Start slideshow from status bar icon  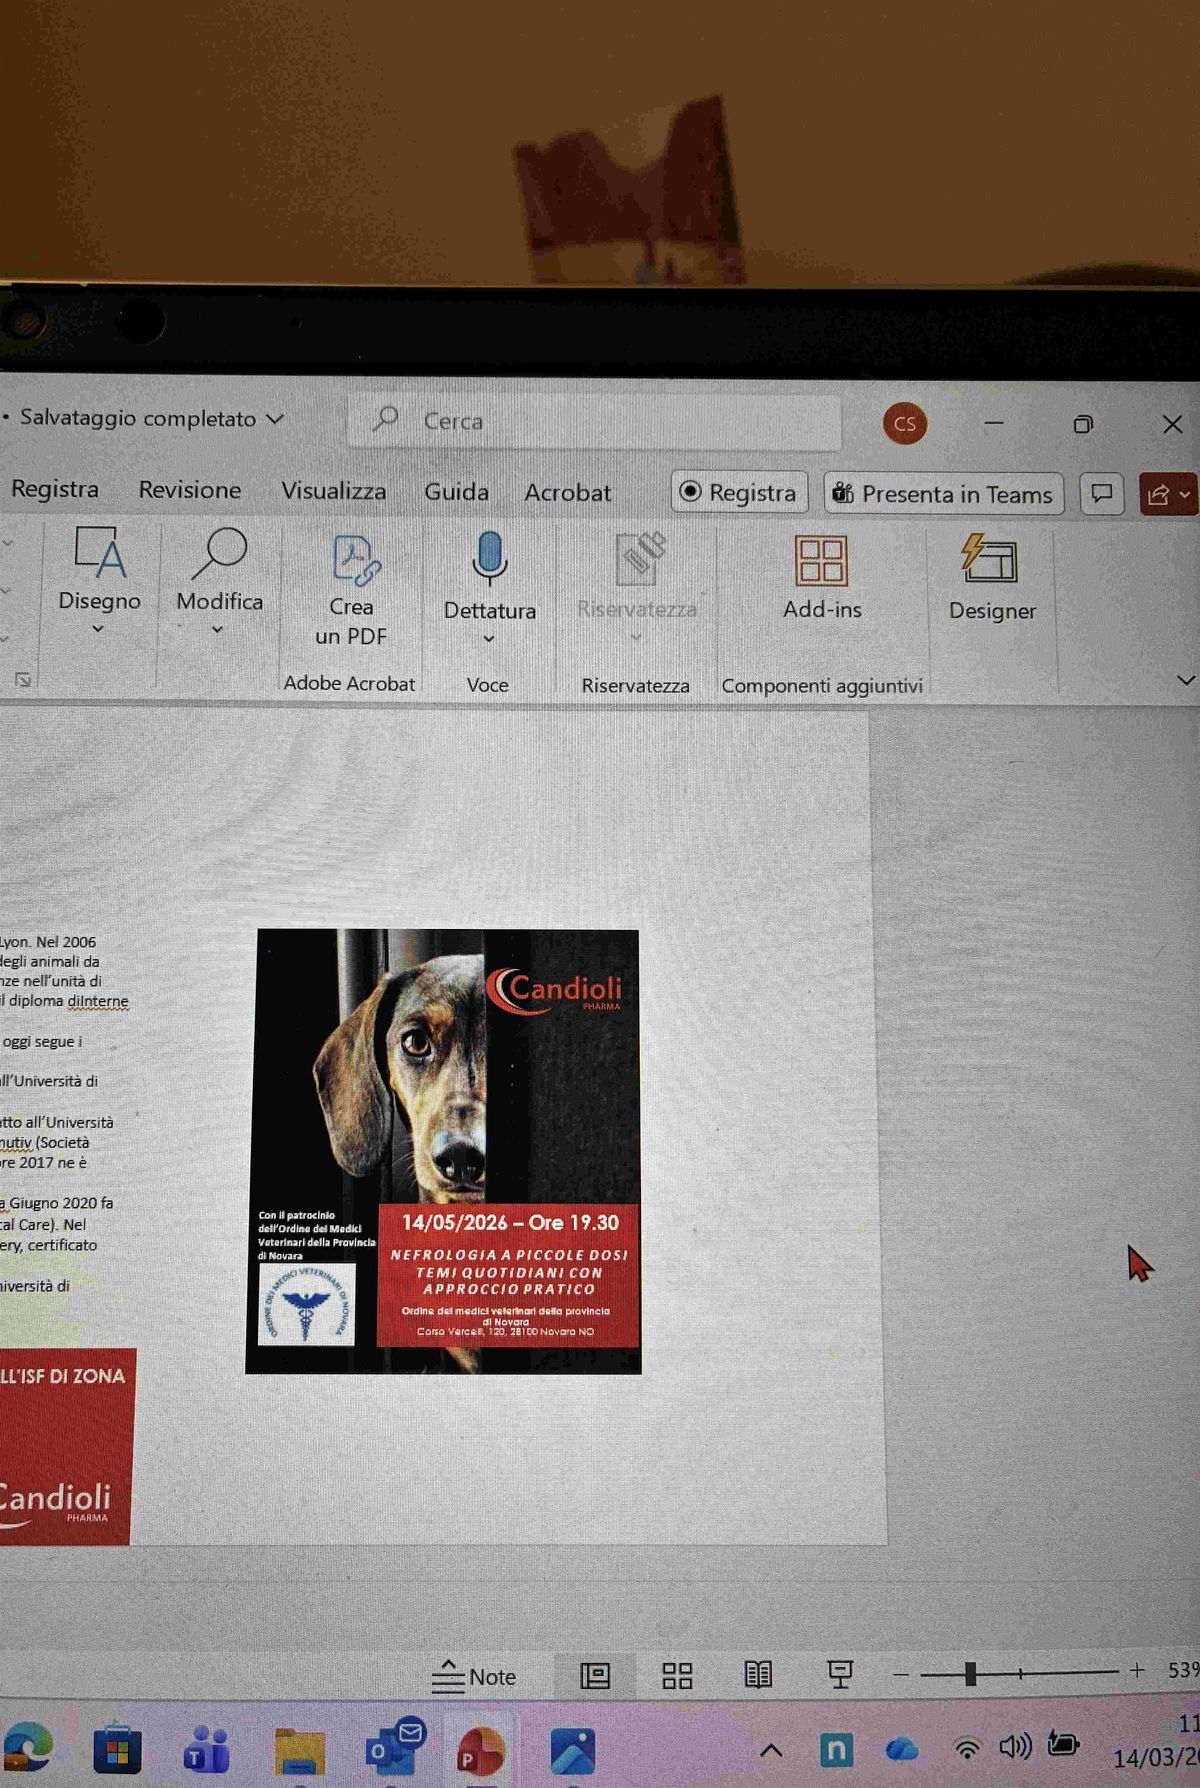(840, 1674)
